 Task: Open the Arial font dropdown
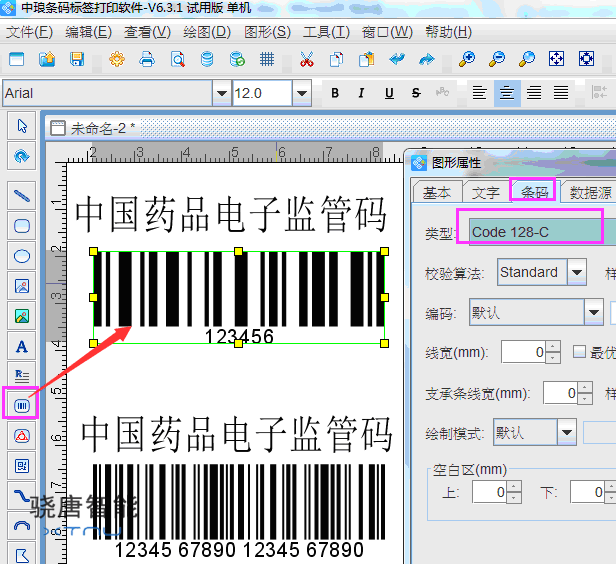pos(222,93)
